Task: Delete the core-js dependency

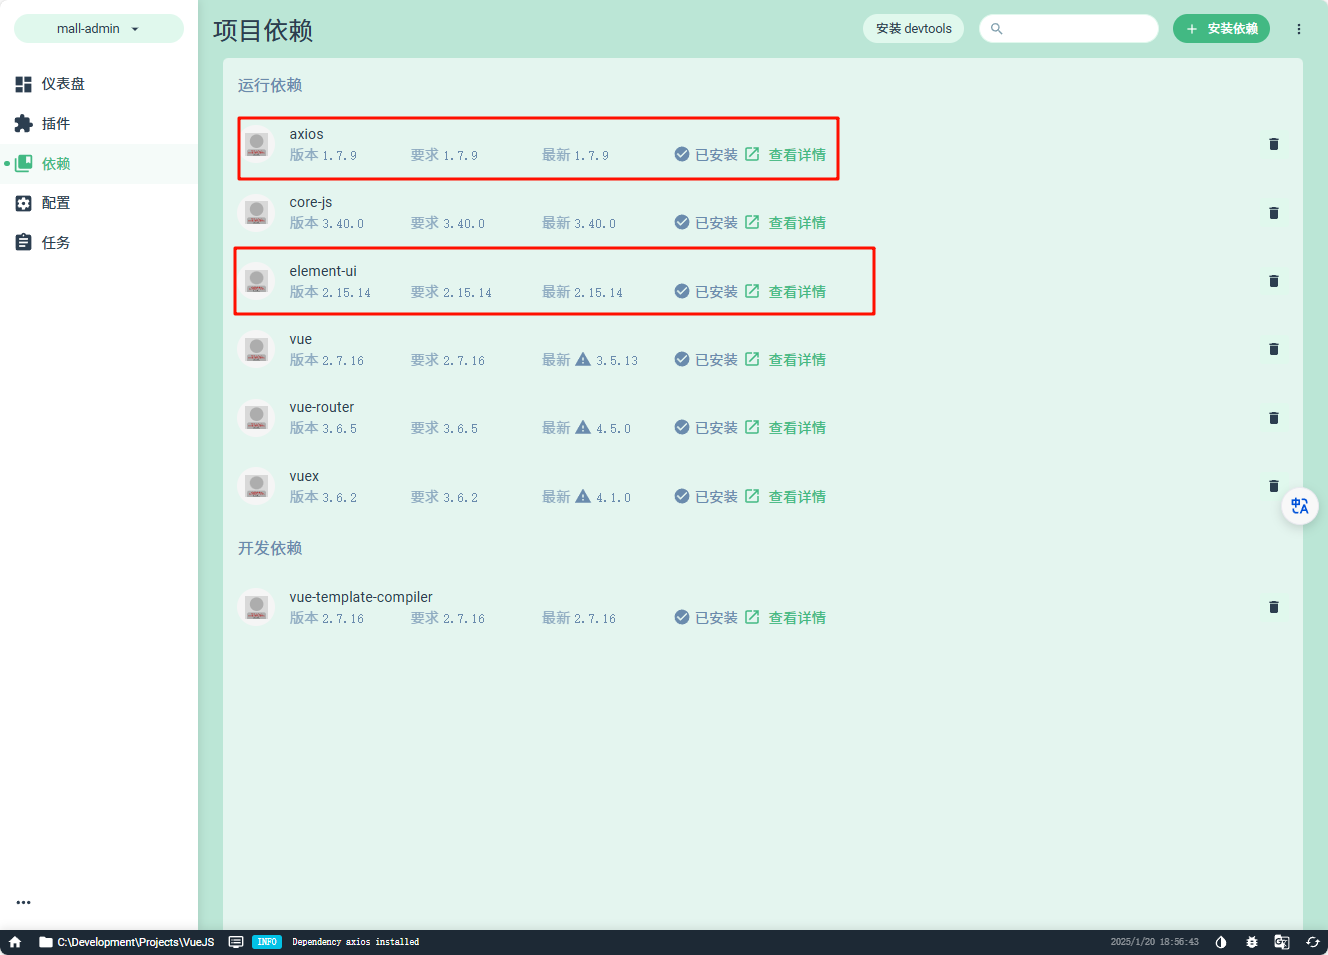Action: 1274,213
